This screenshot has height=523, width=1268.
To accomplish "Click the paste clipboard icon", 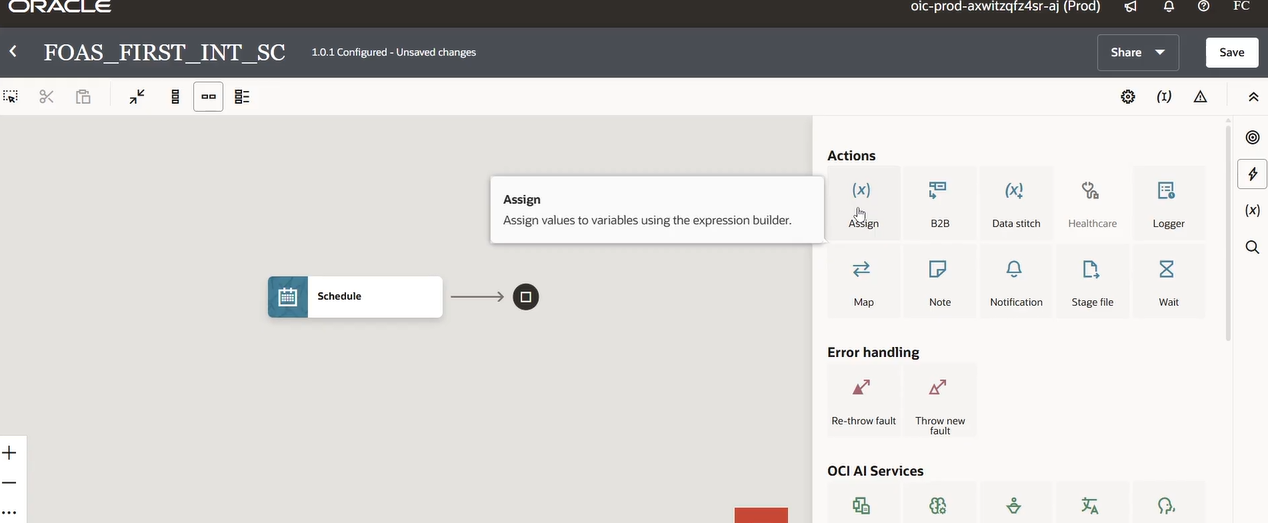I will click(x=83, y=97).
